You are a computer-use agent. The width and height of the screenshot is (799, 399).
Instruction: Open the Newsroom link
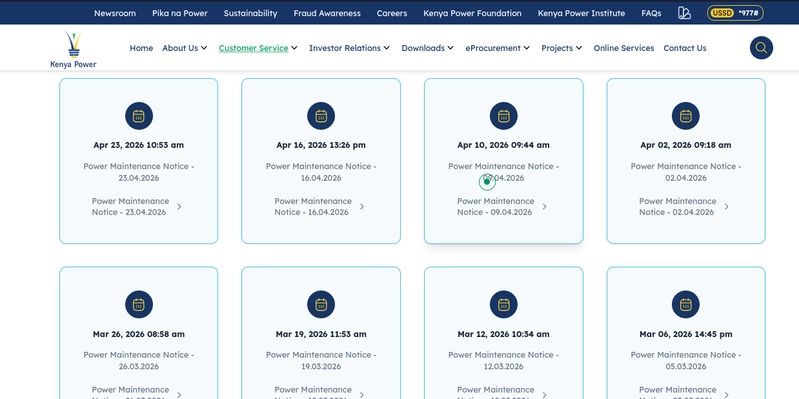click(x=115, y=13)
